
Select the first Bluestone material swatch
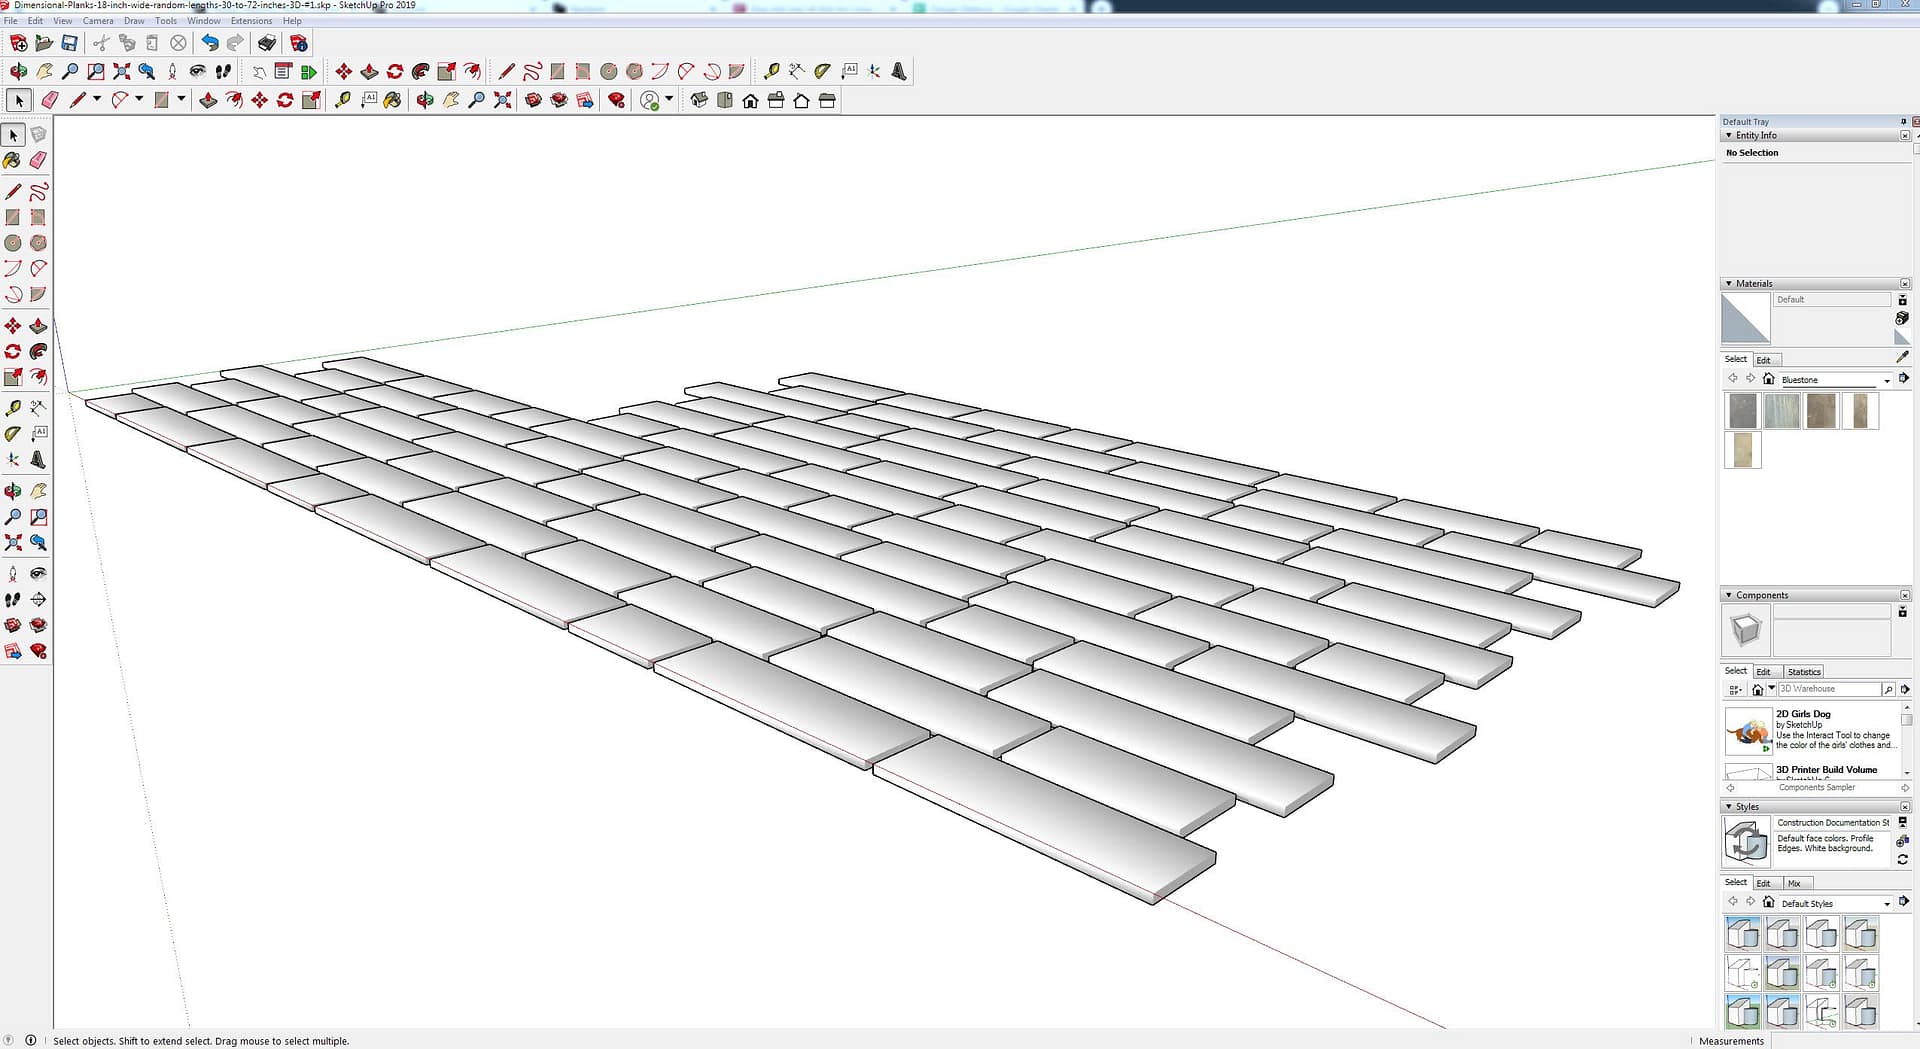click(x=1742, y=411)
